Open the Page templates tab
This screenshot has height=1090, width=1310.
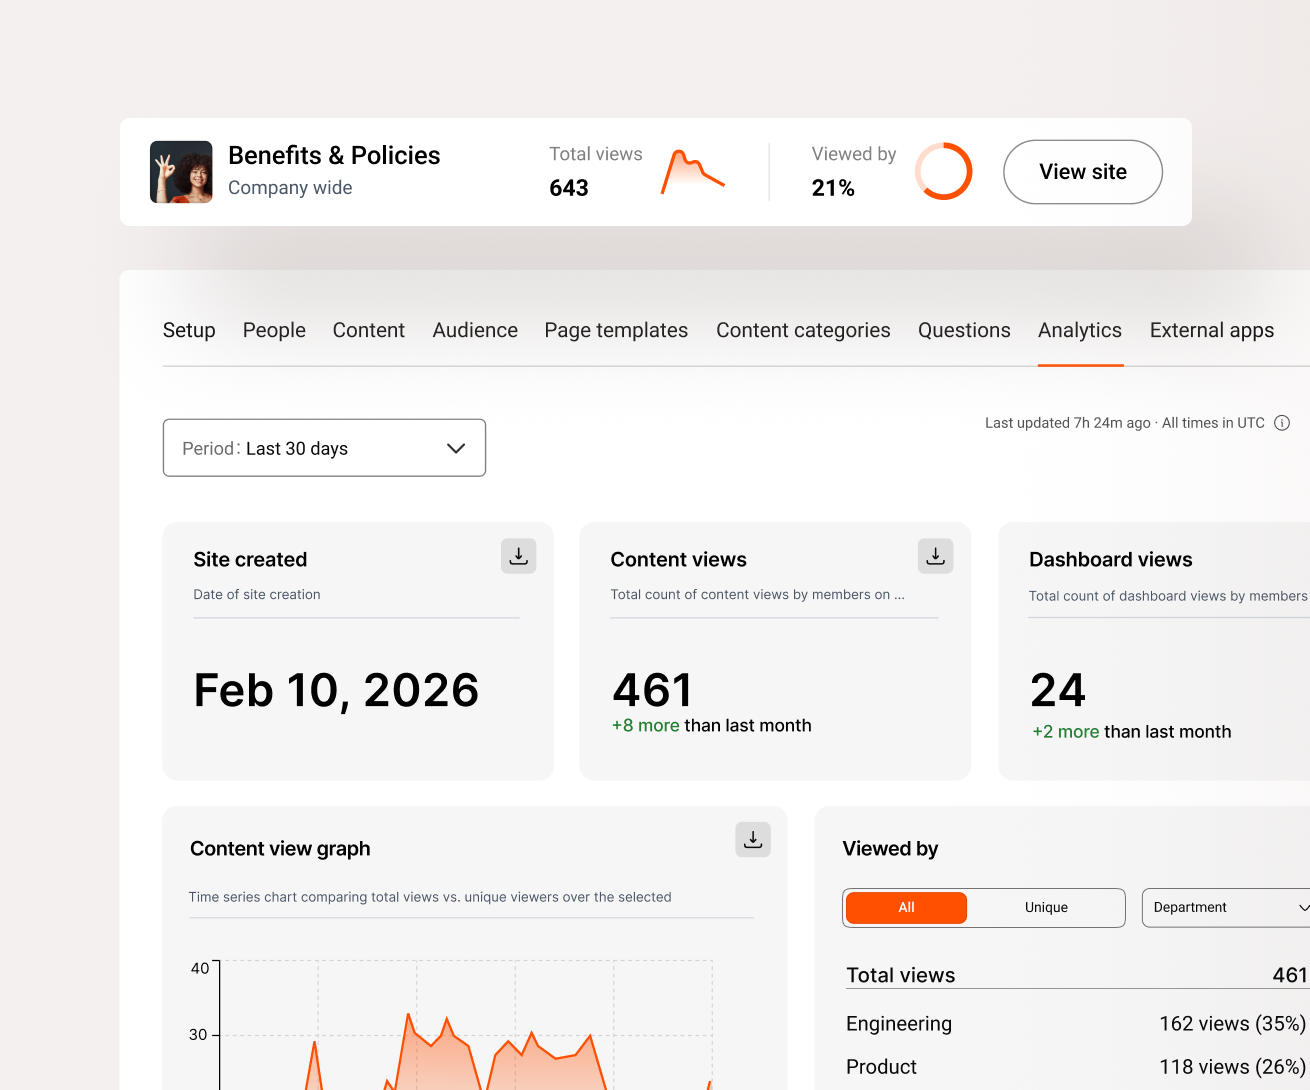(616, 330)
